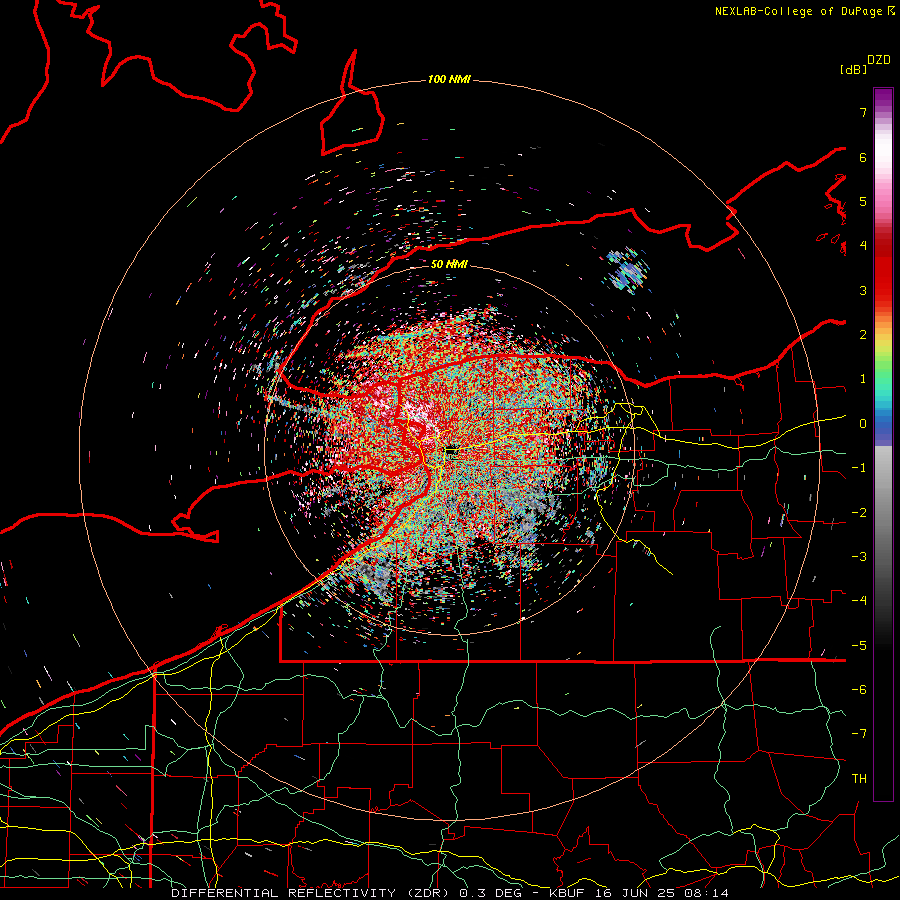Screen dimensions: 900x900
Task: Click the 0.3 DEG elevation angle text
Action: point(490,893)
